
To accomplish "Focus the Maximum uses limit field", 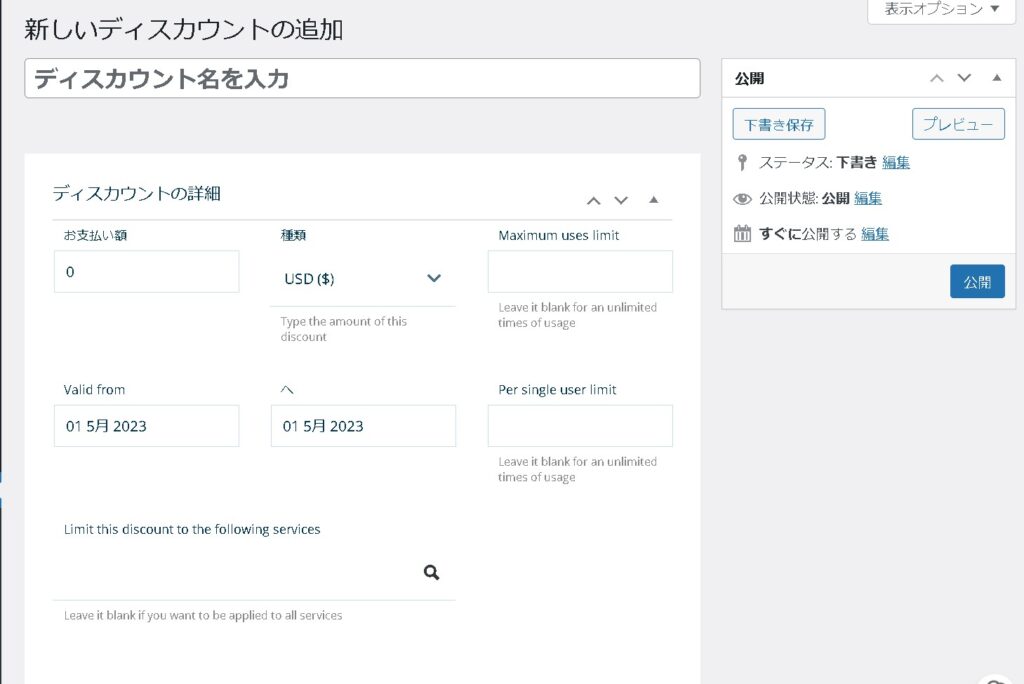I will click(x=580, y=272).
